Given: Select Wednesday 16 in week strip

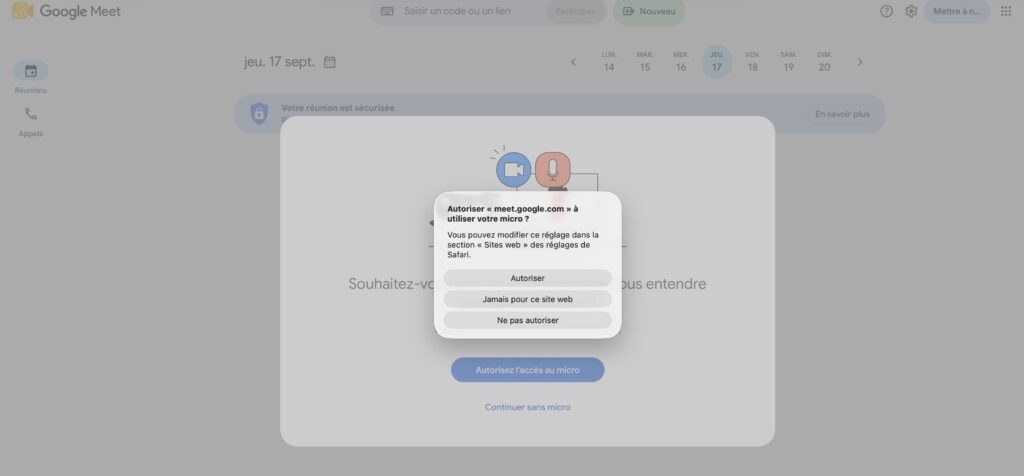Looking at the screenshot, I should pyautogui.click(x=680, y=62).
